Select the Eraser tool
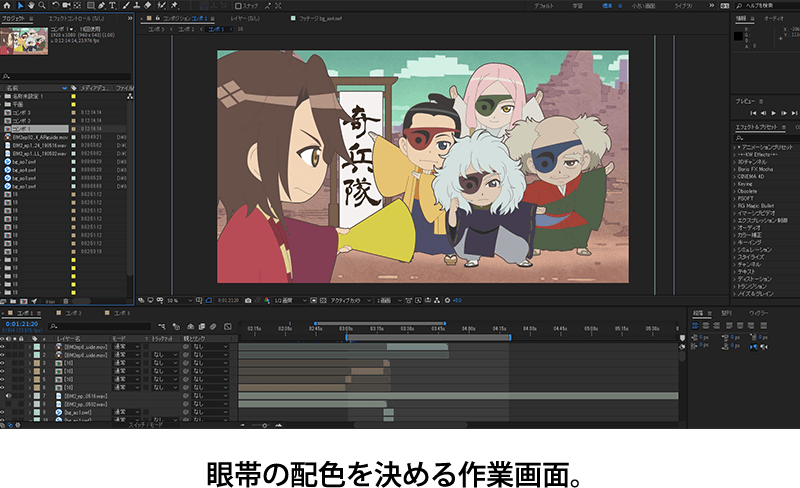 [x=147, y=5]
